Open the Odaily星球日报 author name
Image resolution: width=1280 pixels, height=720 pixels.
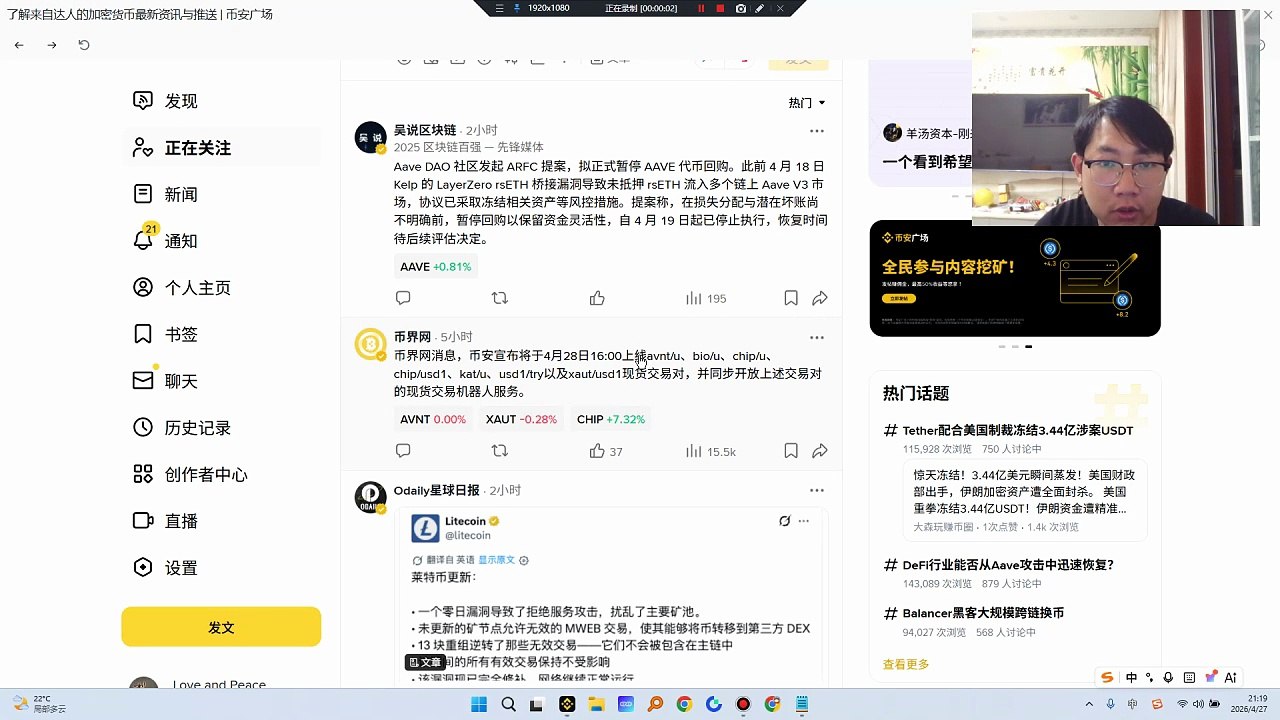click(x=436, y=490)
